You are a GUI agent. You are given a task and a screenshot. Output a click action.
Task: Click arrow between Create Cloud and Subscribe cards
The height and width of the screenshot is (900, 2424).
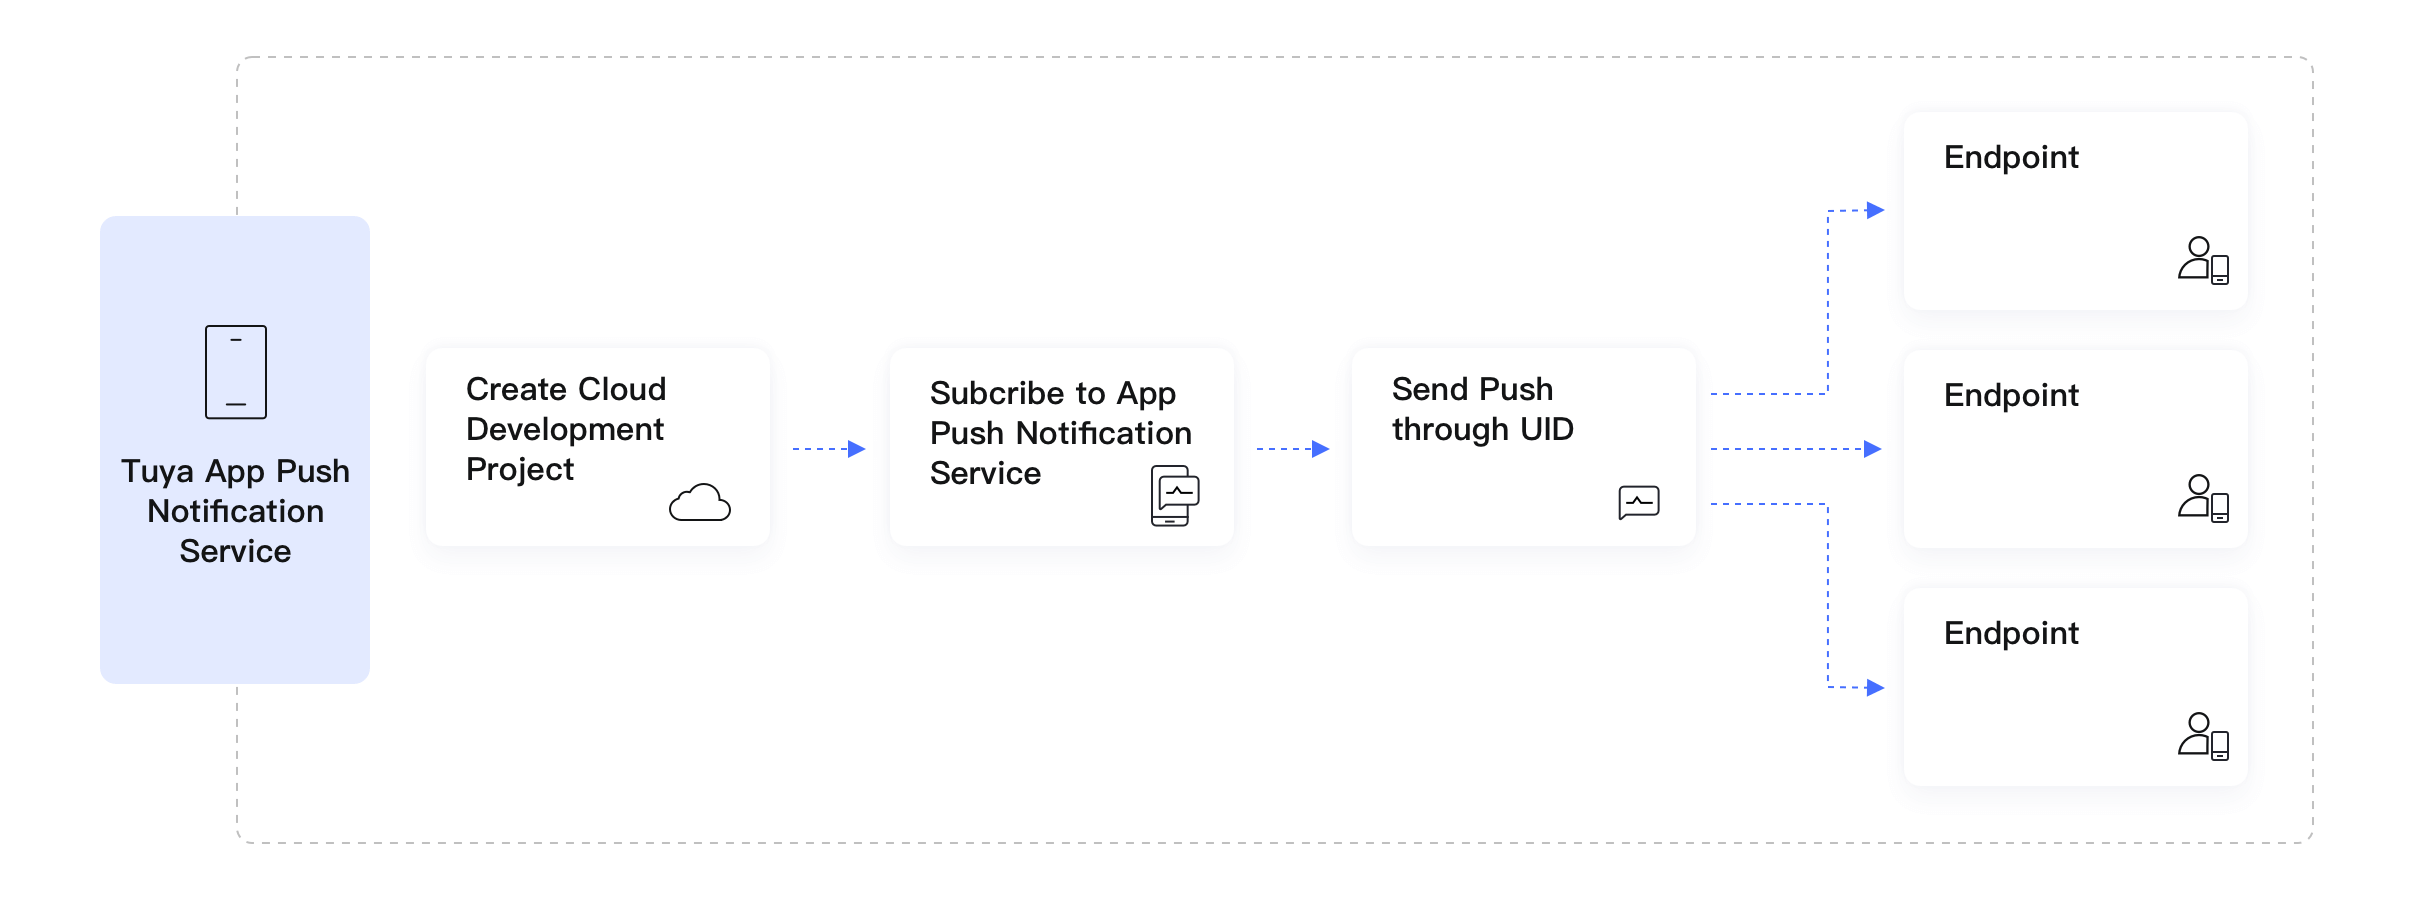click(x=829, y=449)
